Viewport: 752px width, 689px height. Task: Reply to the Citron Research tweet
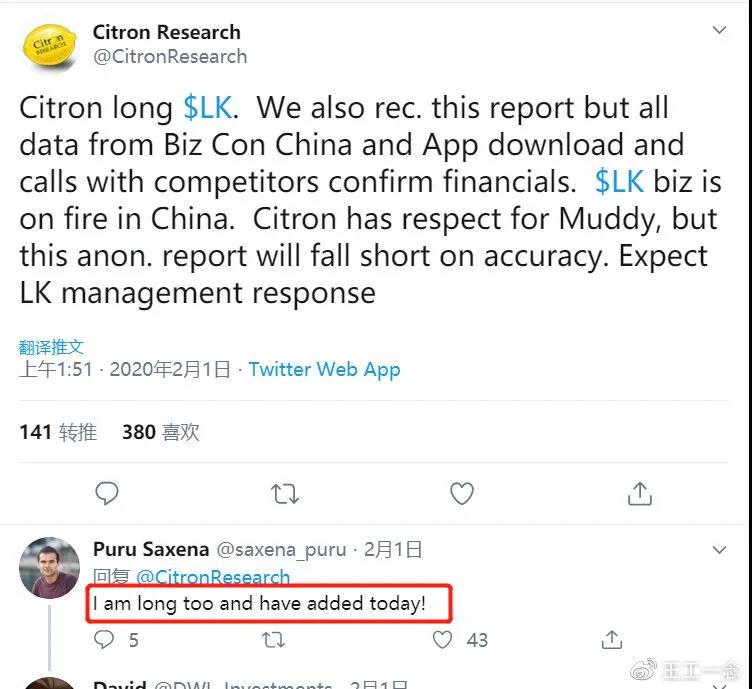[x=106, y=493]
